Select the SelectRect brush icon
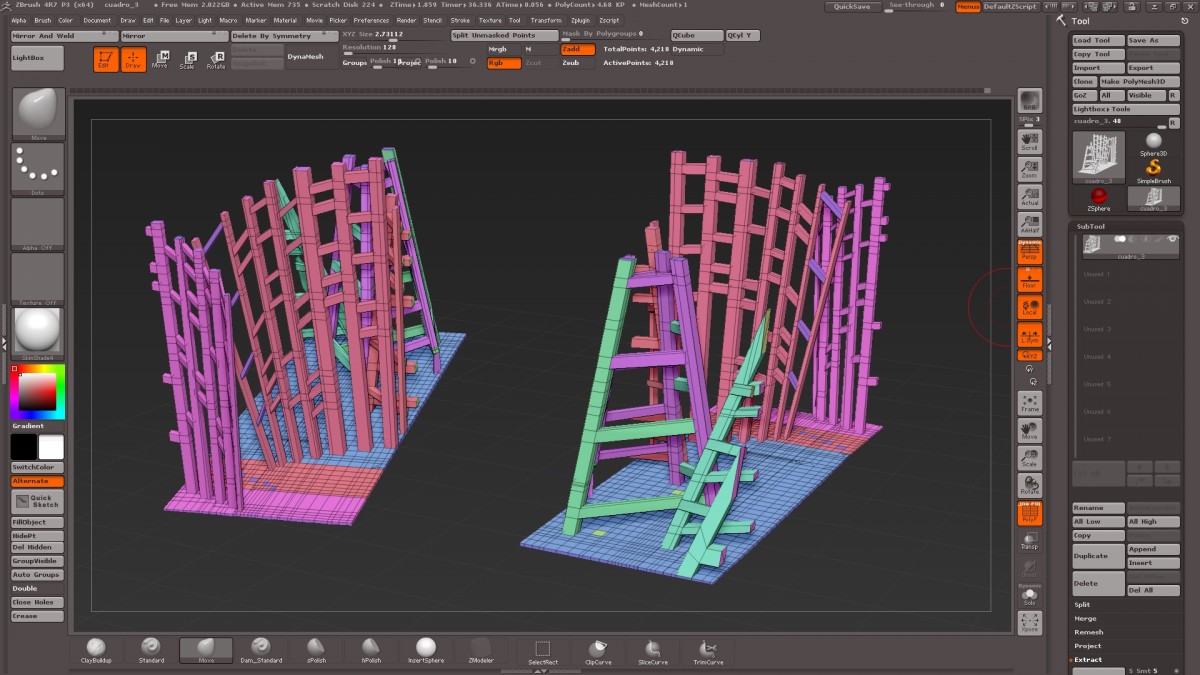 (x=542, y=648)
